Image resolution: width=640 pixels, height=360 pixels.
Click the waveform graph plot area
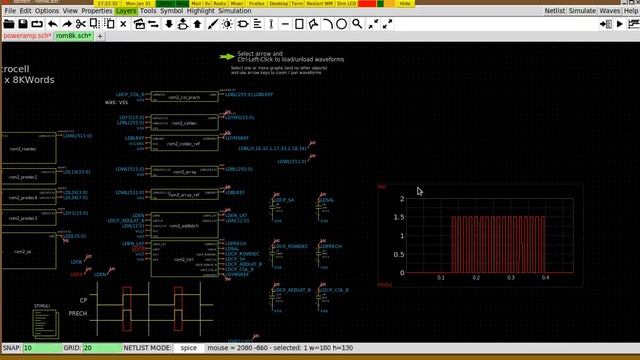coord(490,236)
